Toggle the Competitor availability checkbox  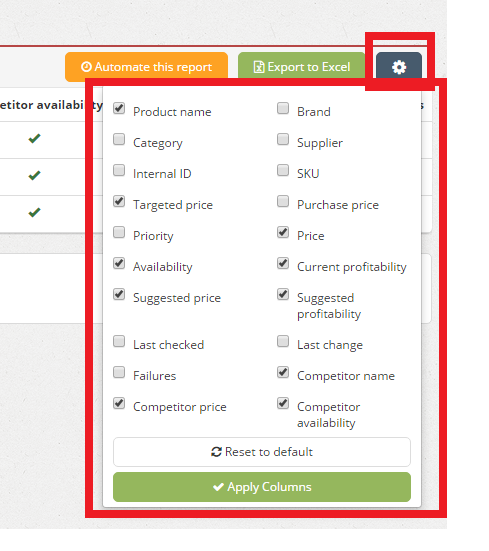[x=283, y=403]
